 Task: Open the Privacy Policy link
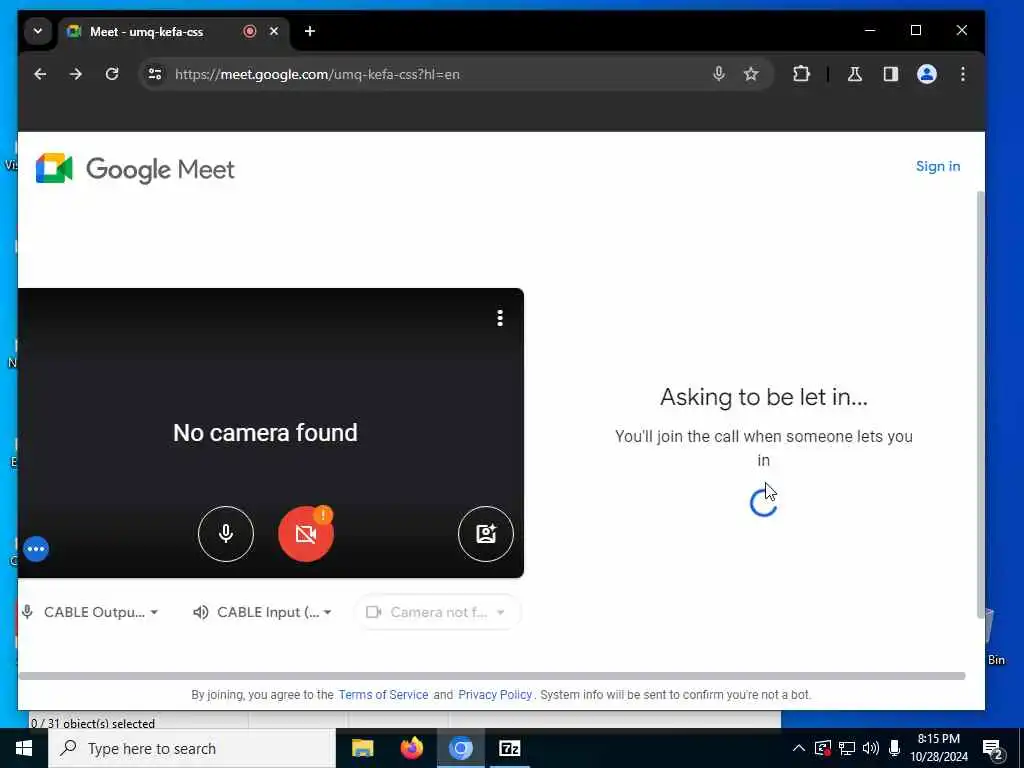[x=495, y=695]
